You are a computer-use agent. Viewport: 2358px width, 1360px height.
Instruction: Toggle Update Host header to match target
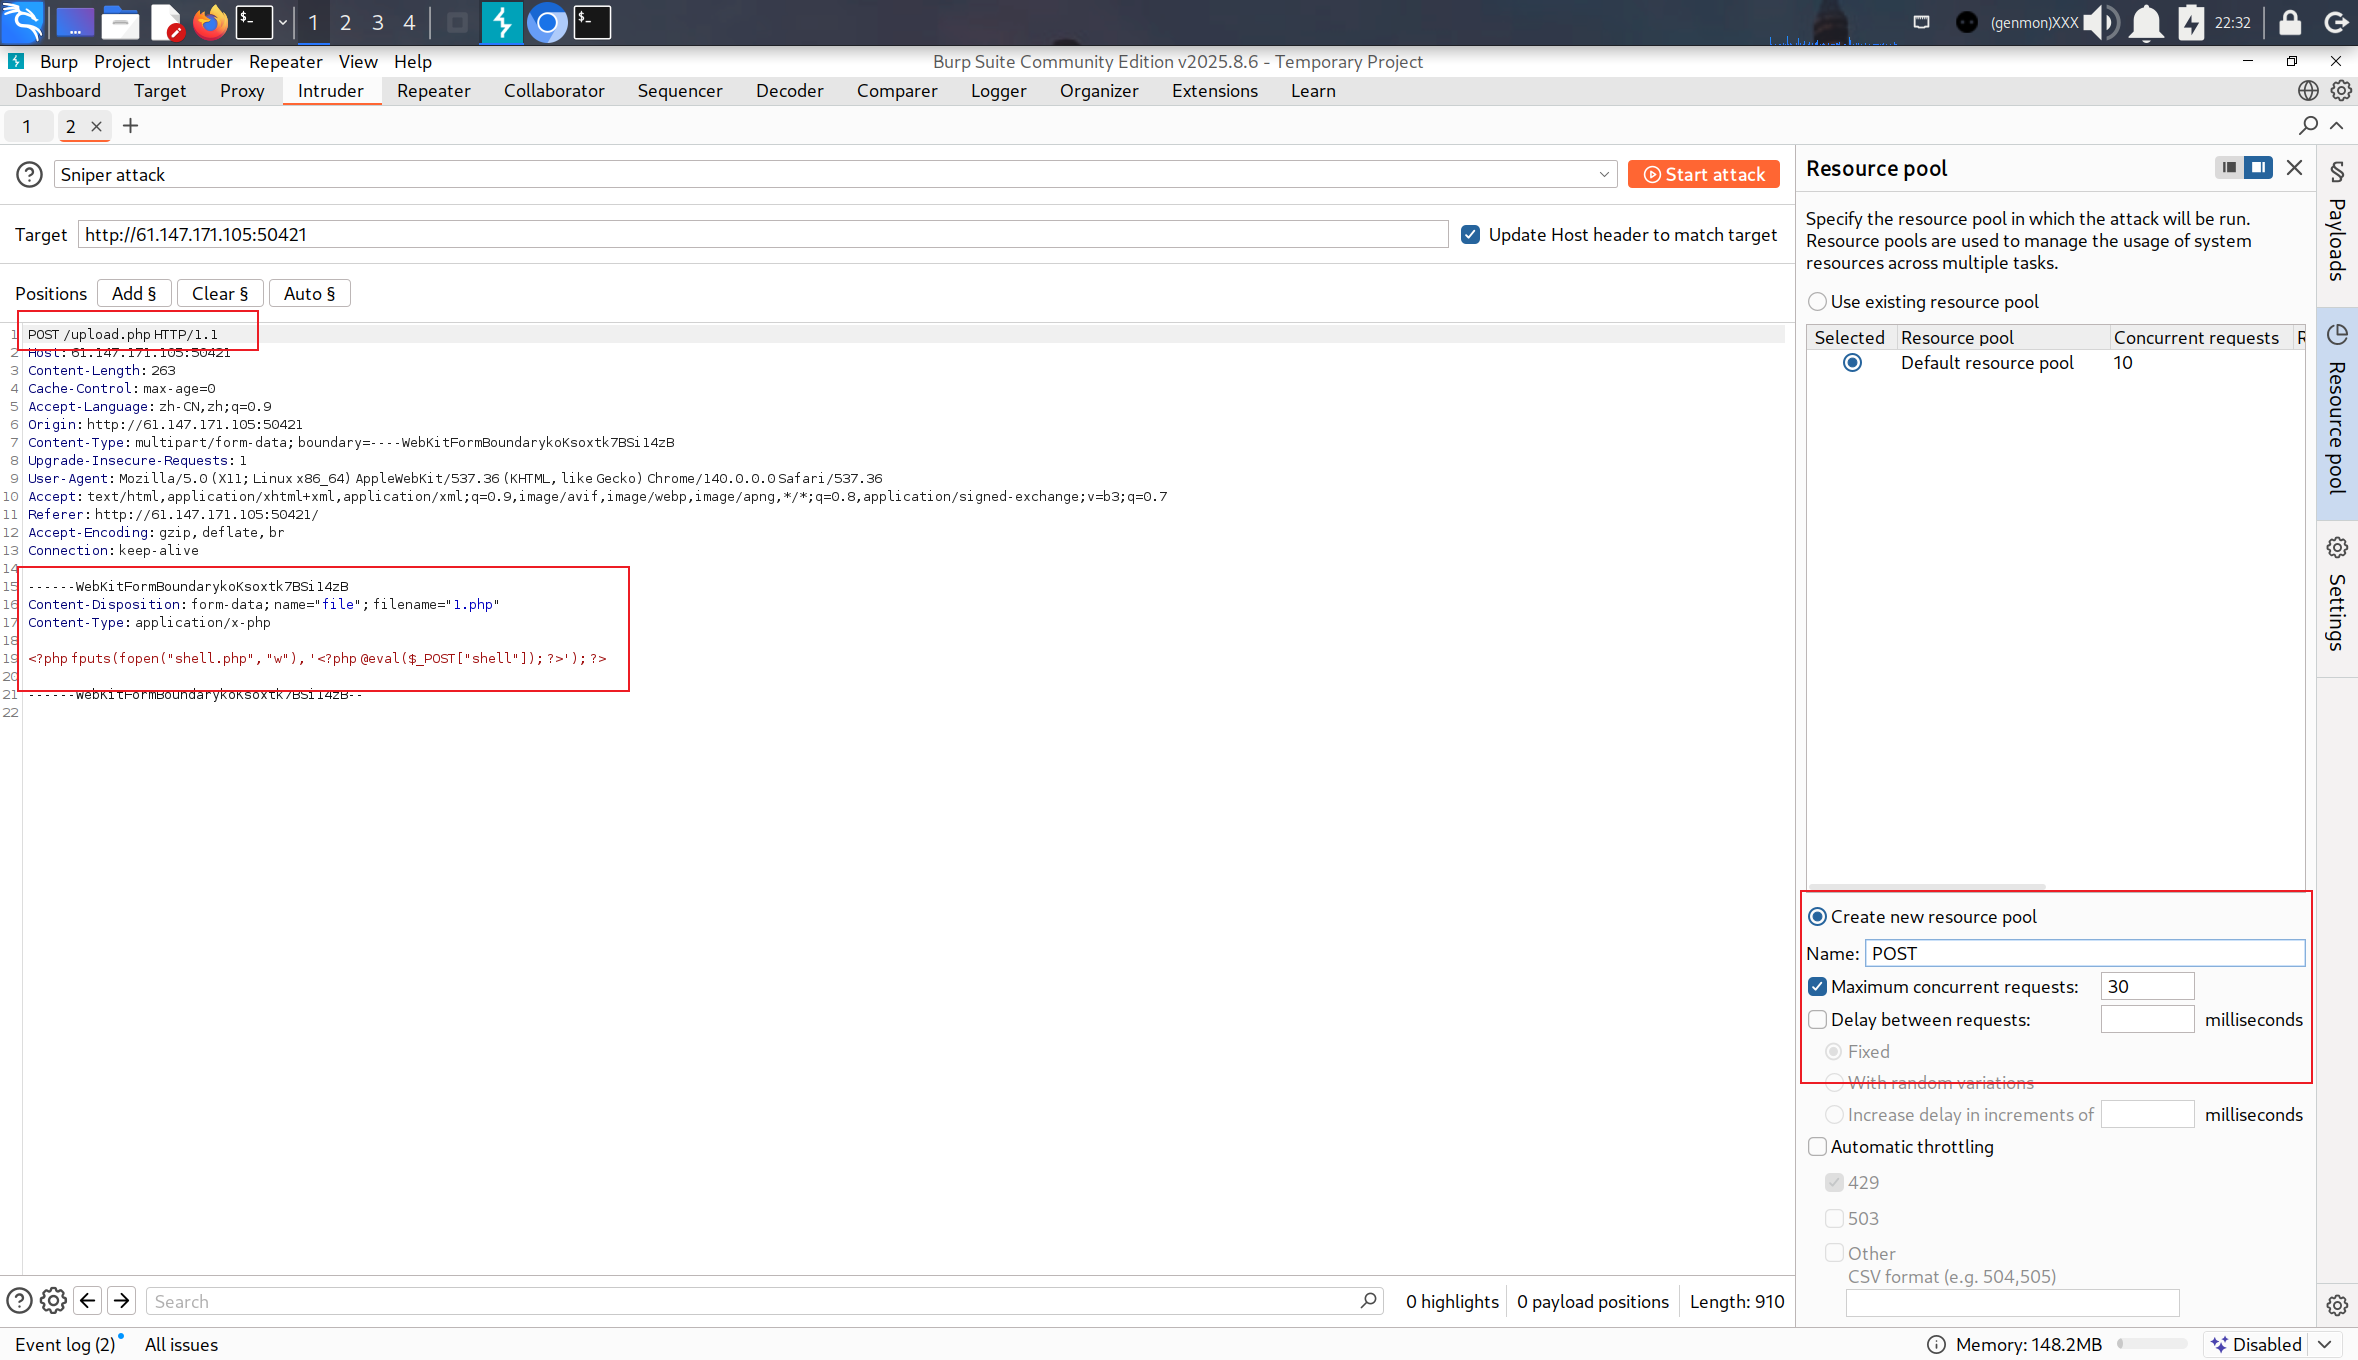[1470, 235]
